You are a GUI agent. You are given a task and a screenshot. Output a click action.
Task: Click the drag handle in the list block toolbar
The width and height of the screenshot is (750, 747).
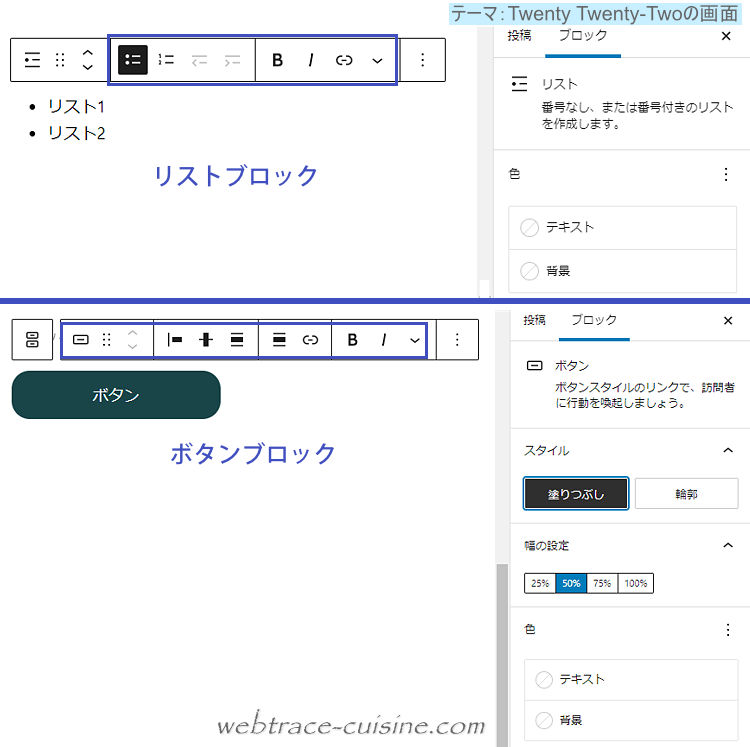60,60
